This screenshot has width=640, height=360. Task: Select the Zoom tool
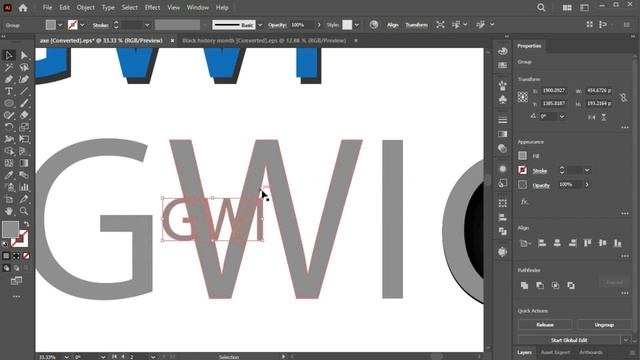point(24,211)
